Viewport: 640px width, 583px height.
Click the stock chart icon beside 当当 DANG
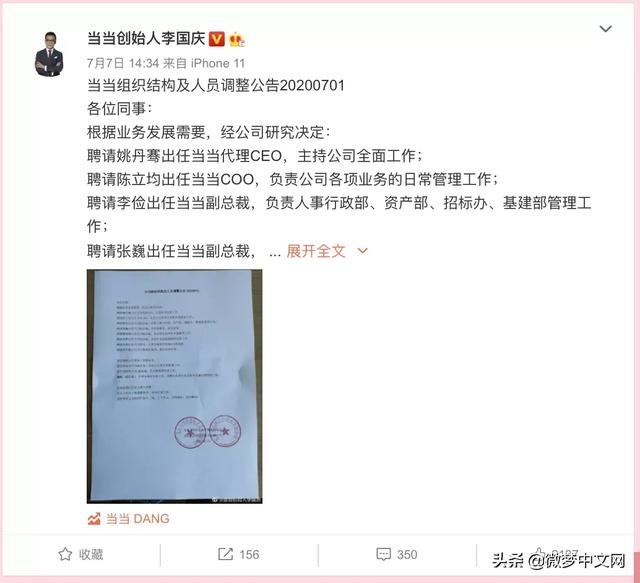[94, 518]
